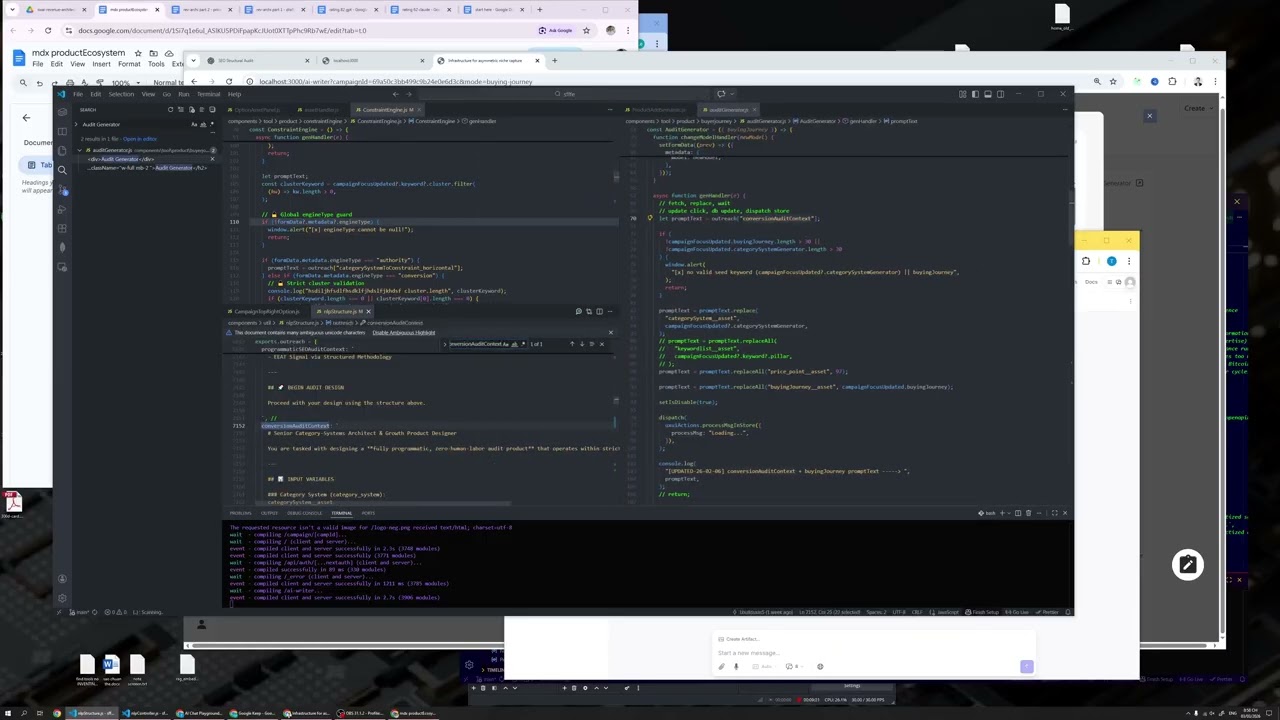Open the Search view in VS Code activity bar
This screenshot has width=1280, height=720.
click(61, 170)
